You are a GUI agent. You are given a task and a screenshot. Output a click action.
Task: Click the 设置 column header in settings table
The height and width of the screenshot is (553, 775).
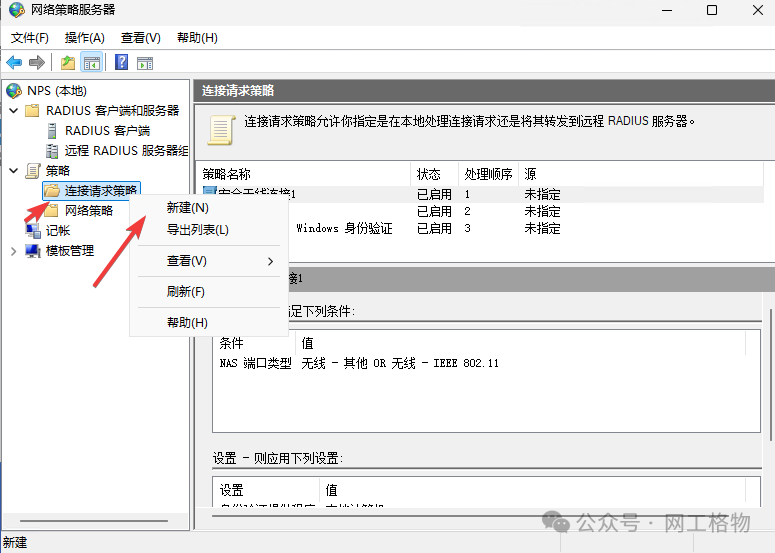(267, 490)
